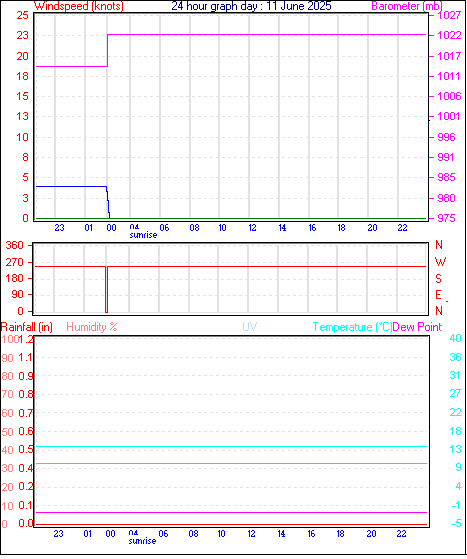Select the 36 temperature scale value
Viewport: 467px width, 559px height.
point(455,357)
